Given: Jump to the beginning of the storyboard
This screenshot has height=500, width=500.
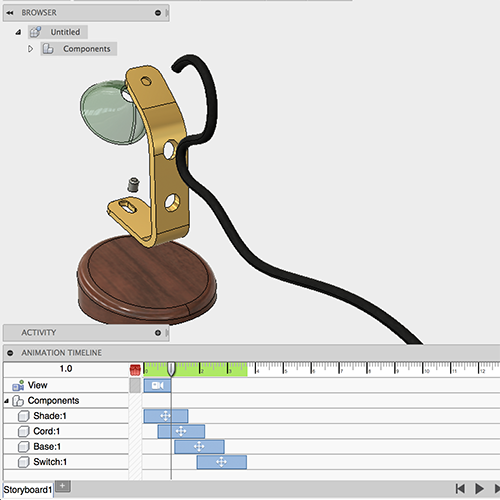Looking at the screenshot, I should click(x=460, y=489).
